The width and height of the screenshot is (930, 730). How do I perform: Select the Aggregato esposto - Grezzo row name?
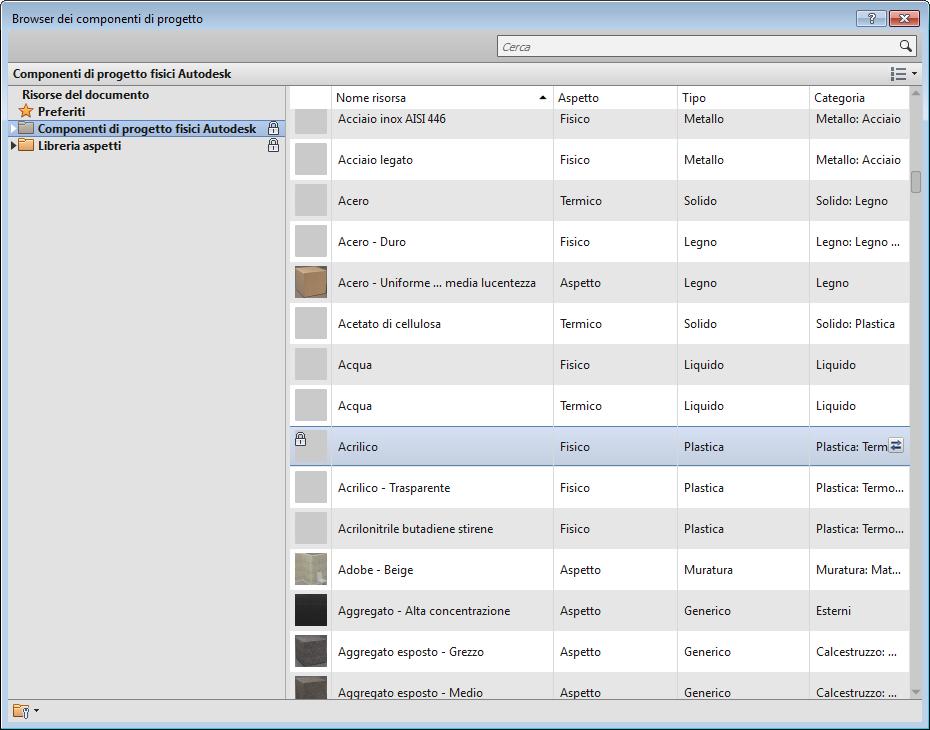411,651
